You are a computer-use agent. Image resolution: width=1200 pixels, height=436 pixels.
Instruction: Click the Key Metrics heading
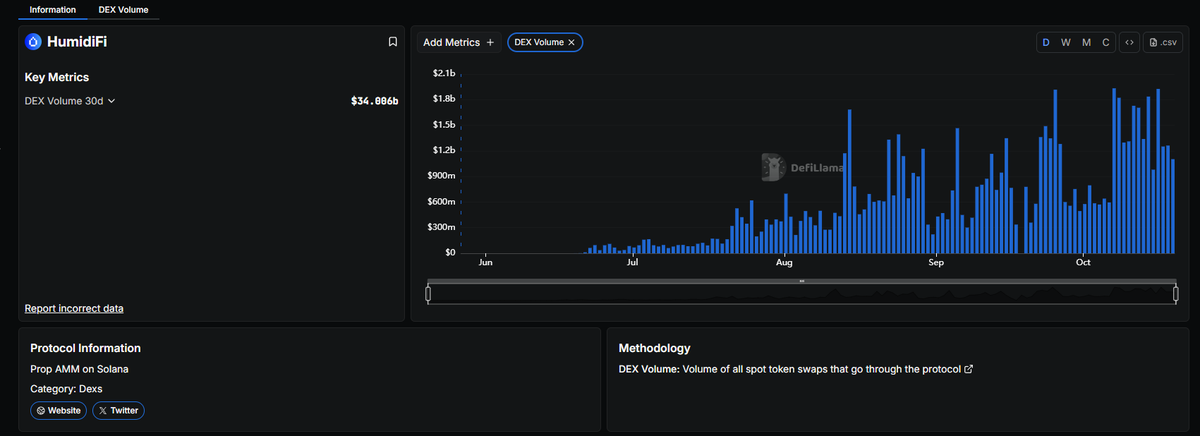tap(57, 77)
